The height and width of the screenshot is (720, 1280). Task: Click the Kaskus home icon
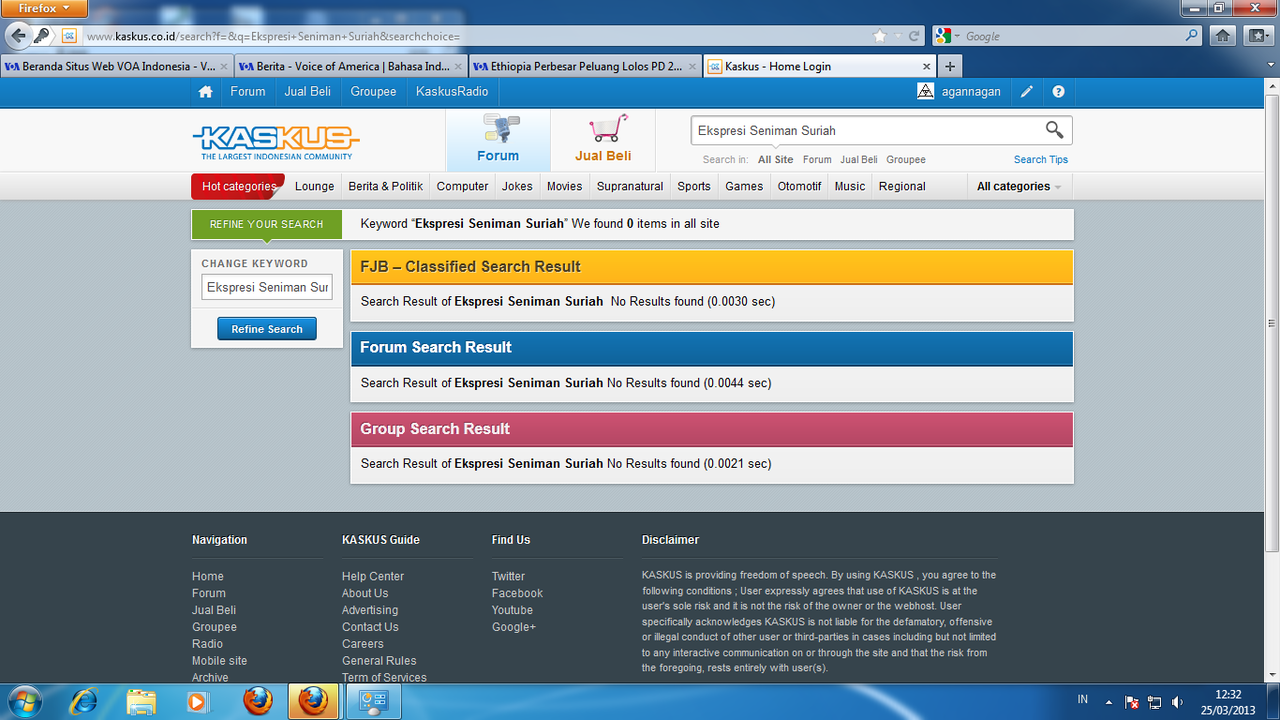[205, 91]
